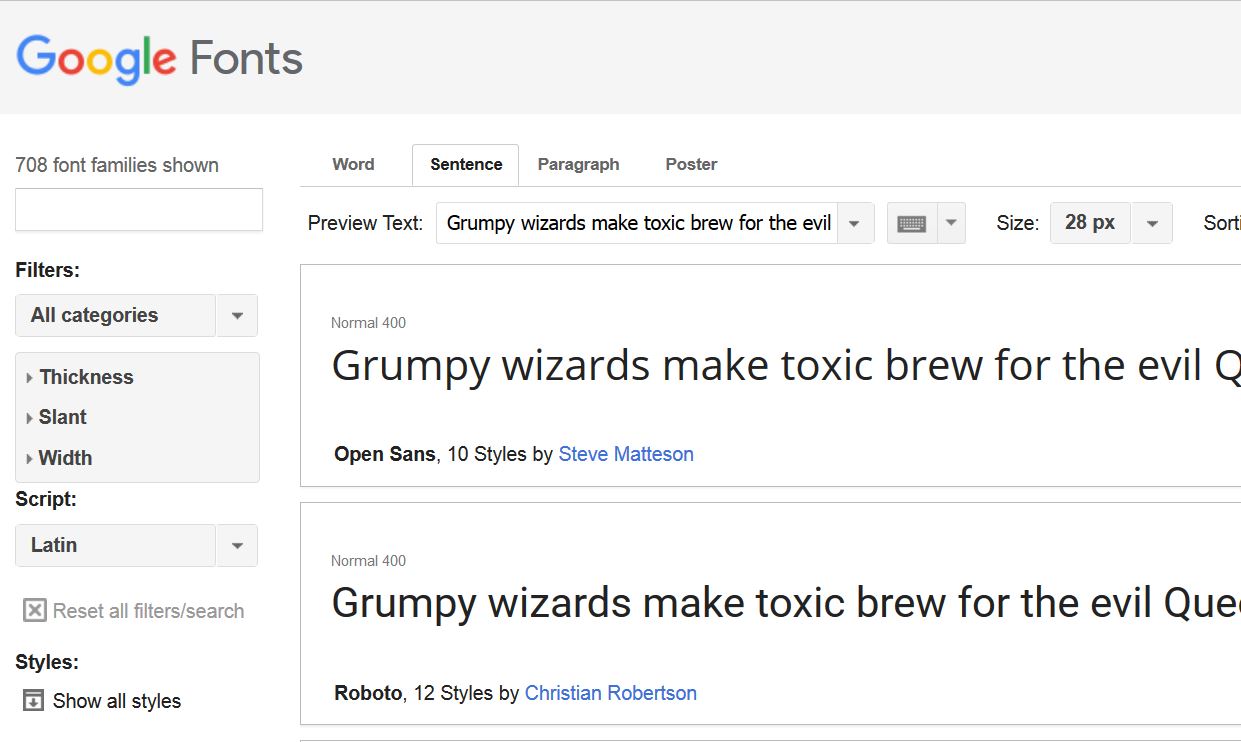Click Normal 400 label above Roboto
The image size is (1241, 742).
pyautogui.click(x=368, y=561)
